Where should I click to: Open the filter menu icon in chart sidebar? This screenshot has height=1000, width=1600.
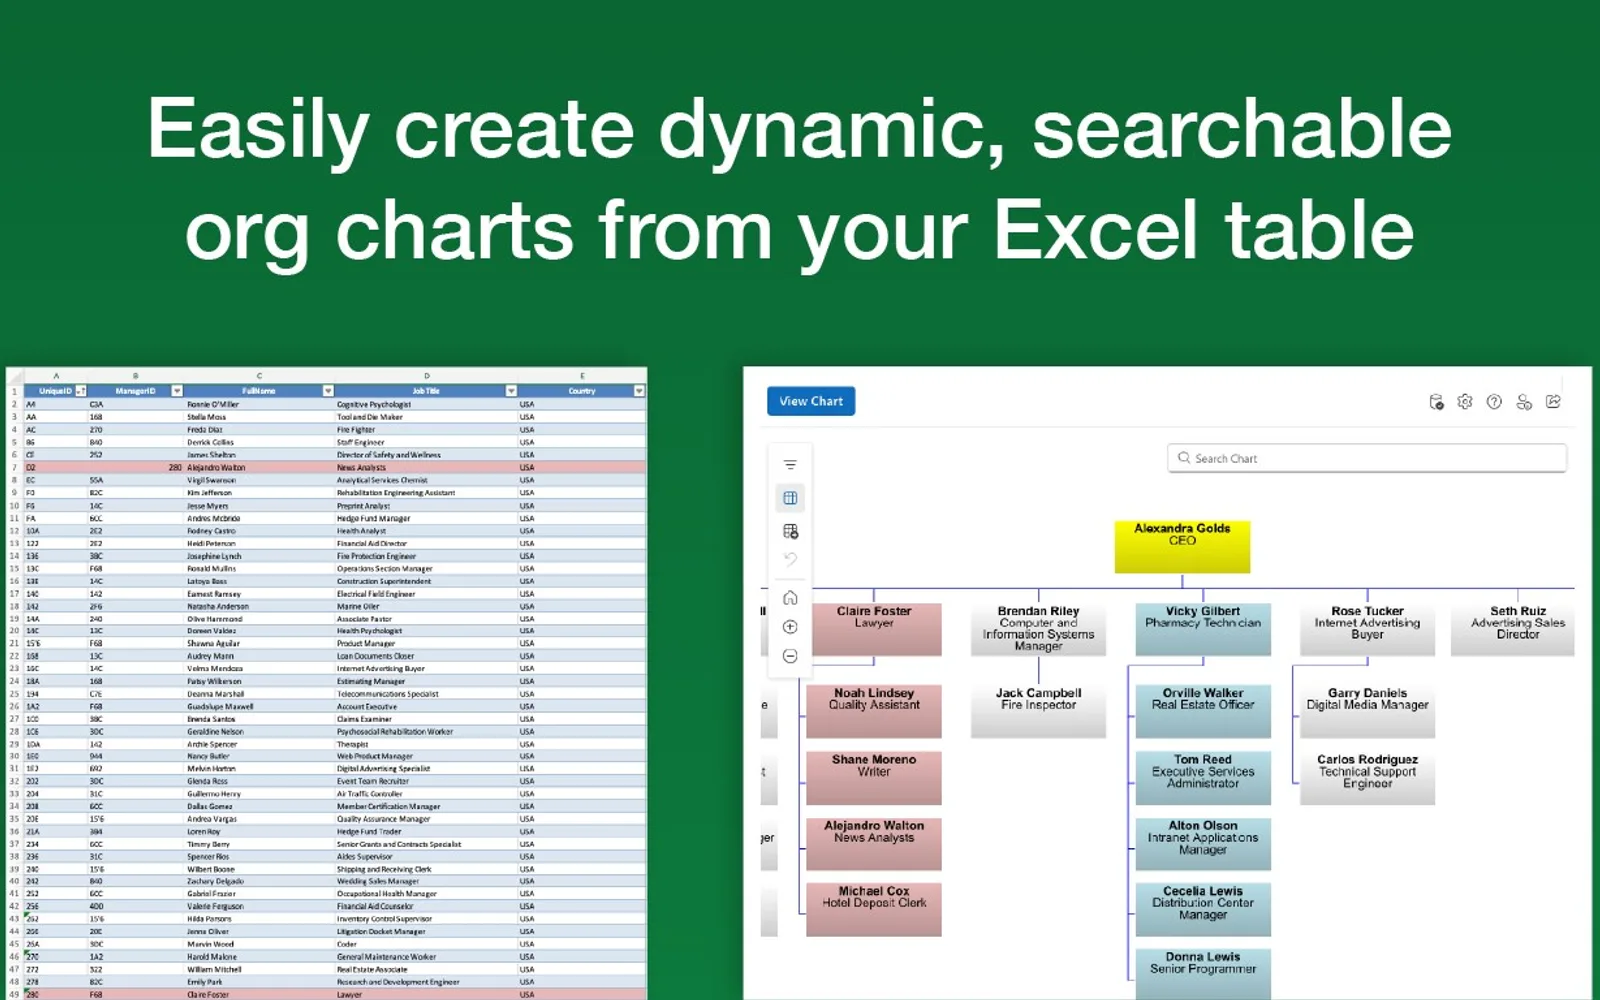click(790, 465)
